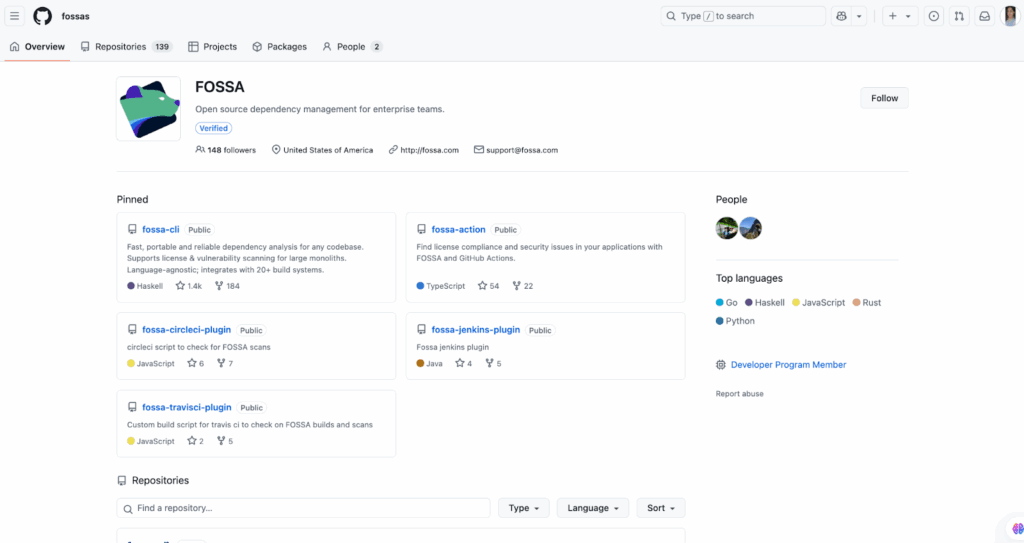Image resolution: width=1024 pixels, height=543 pixels.
Task: Open the Language filter dropdown
Action: (x=593, y=508)
